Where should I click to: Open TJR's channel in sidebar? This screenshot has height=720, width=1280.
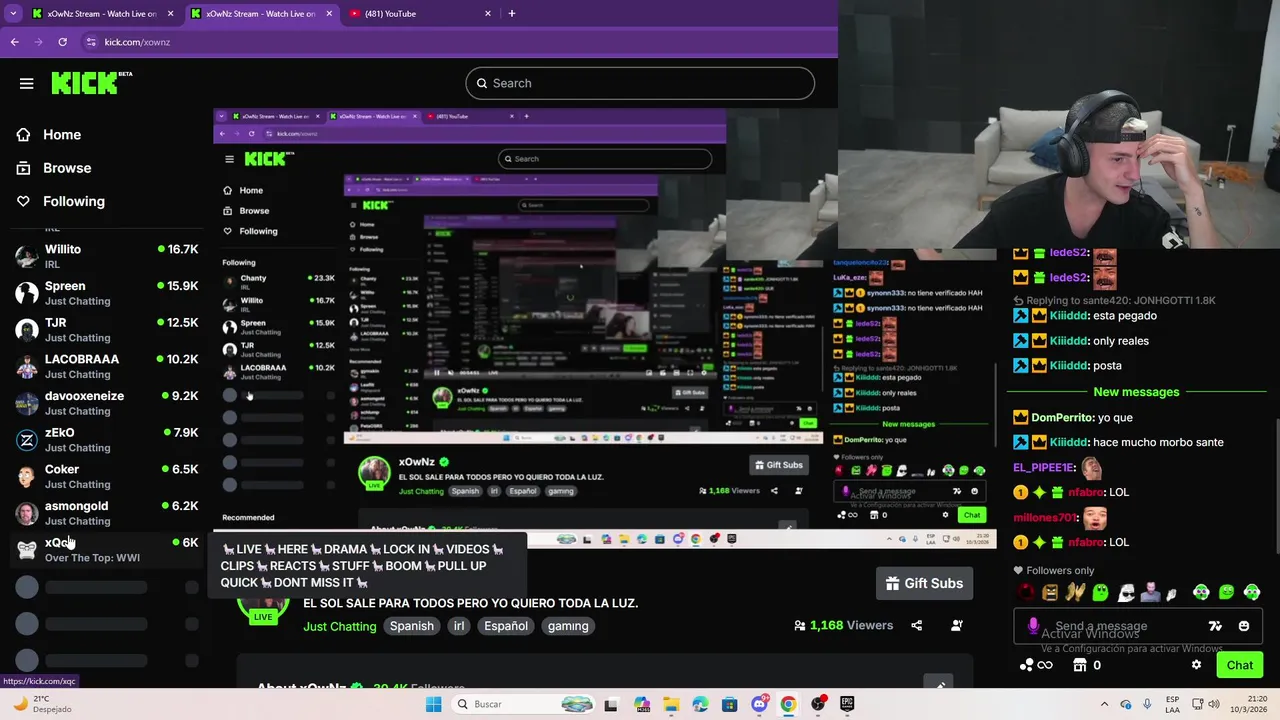pyautogui.click(x=107, y=330)
